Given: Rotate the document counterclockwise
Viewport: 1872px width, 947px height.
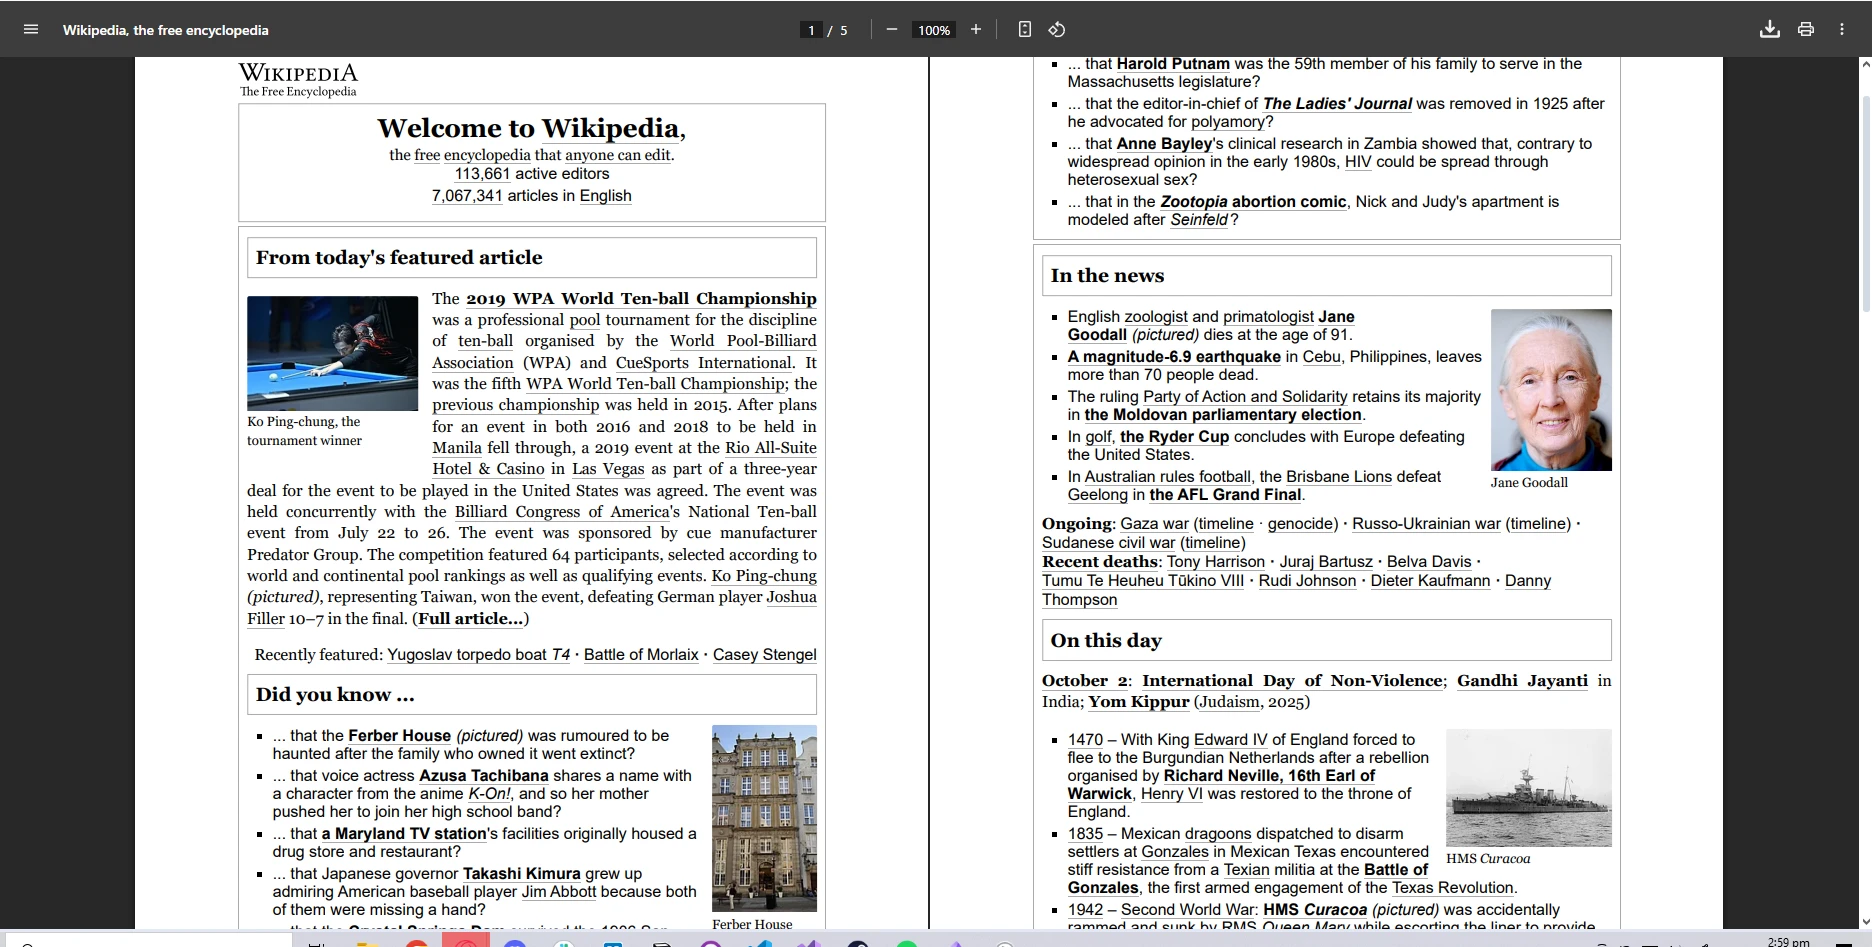Looking at the screenshot, I should coord(1057,30).
